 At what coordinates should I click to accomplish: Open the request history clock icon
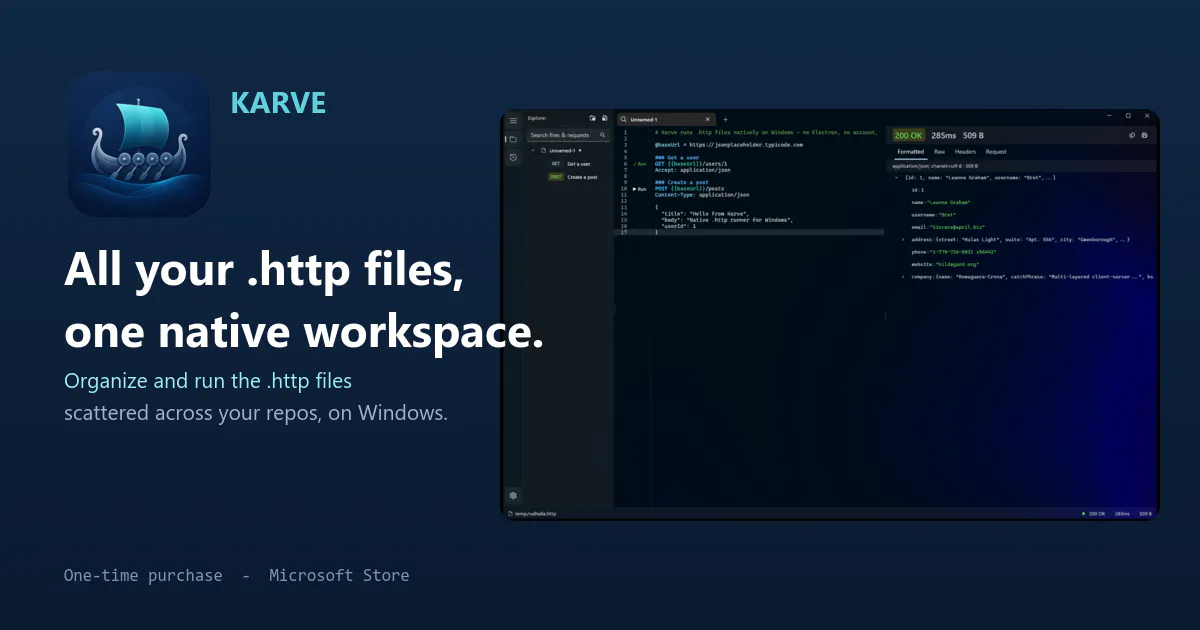(x=513, y=157)
